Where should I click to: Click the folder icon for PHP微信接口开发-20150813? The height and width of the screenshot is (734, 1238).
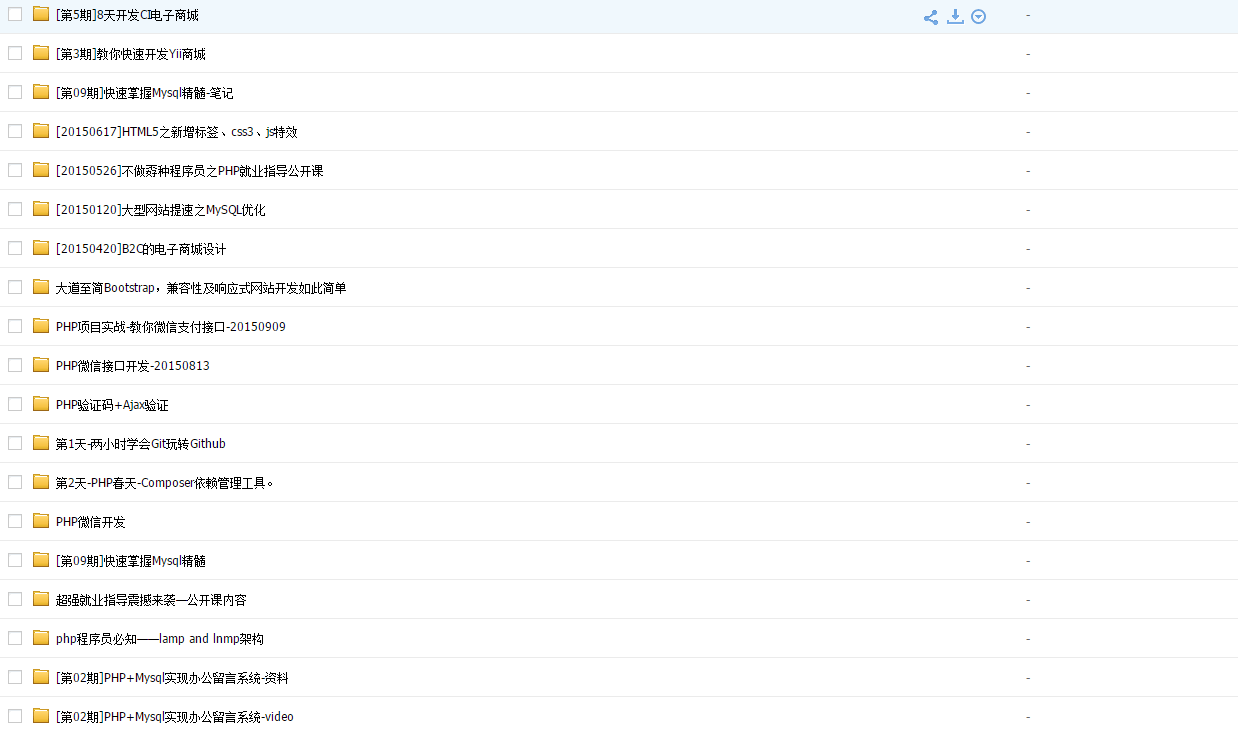[x=41, y=365]
